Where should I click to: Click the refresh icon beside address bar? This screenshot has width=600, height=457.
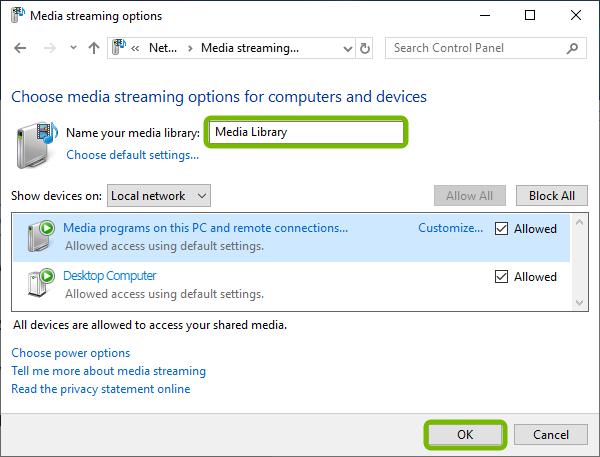pos(364,48)
